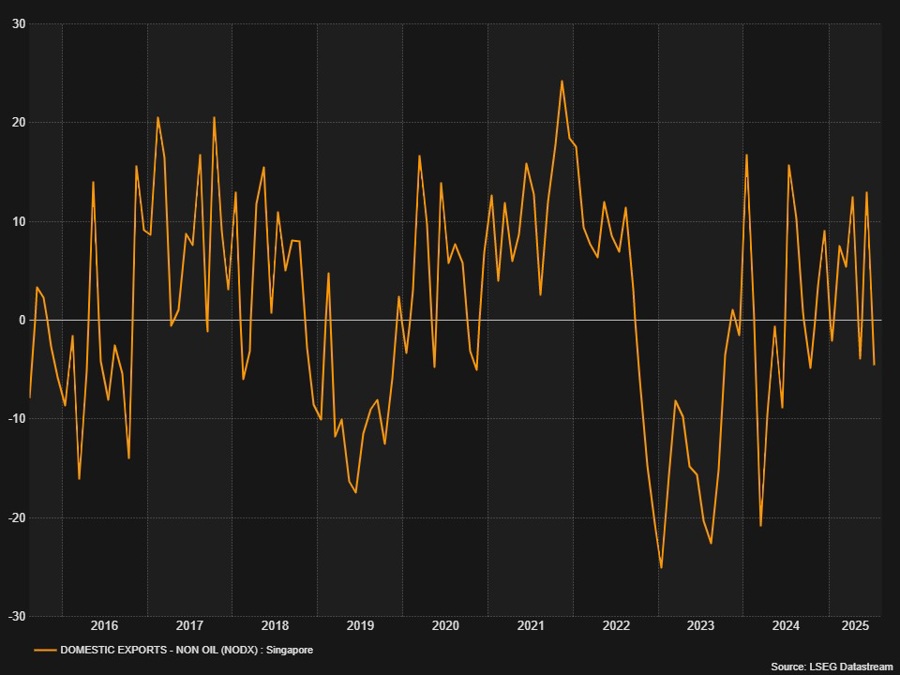
Task: Select the 2016 x-axis label
Action: click(104, 626)
